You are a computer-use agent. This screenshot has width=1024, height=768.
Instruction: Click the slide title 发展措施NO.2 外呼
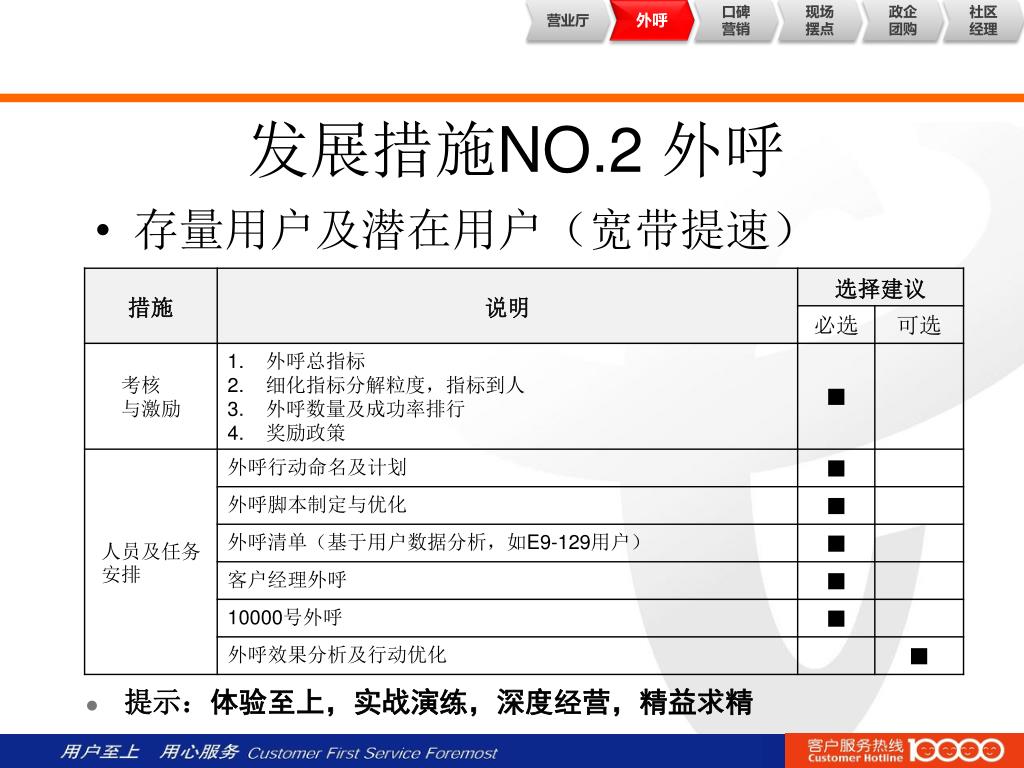click(x=516, y=150)
